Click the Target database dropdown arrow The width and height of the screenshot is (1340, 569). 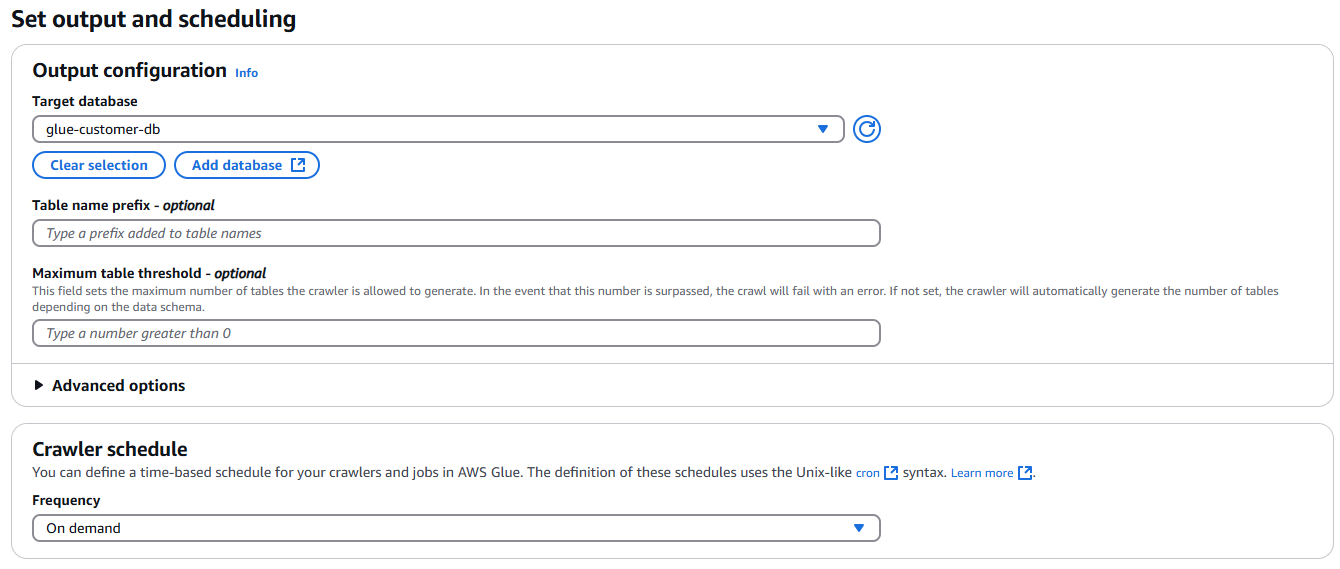click(x=823, y=129)
